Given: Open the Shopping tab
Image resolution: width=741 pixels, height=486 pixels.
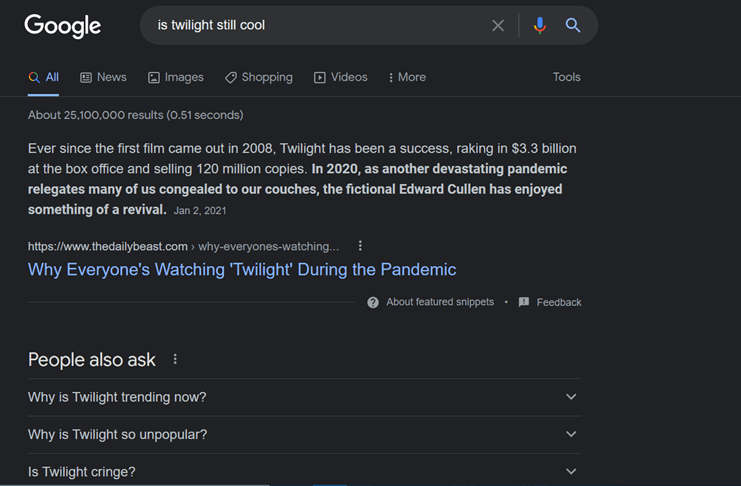Looking at the screenshot, I should 258,77.
